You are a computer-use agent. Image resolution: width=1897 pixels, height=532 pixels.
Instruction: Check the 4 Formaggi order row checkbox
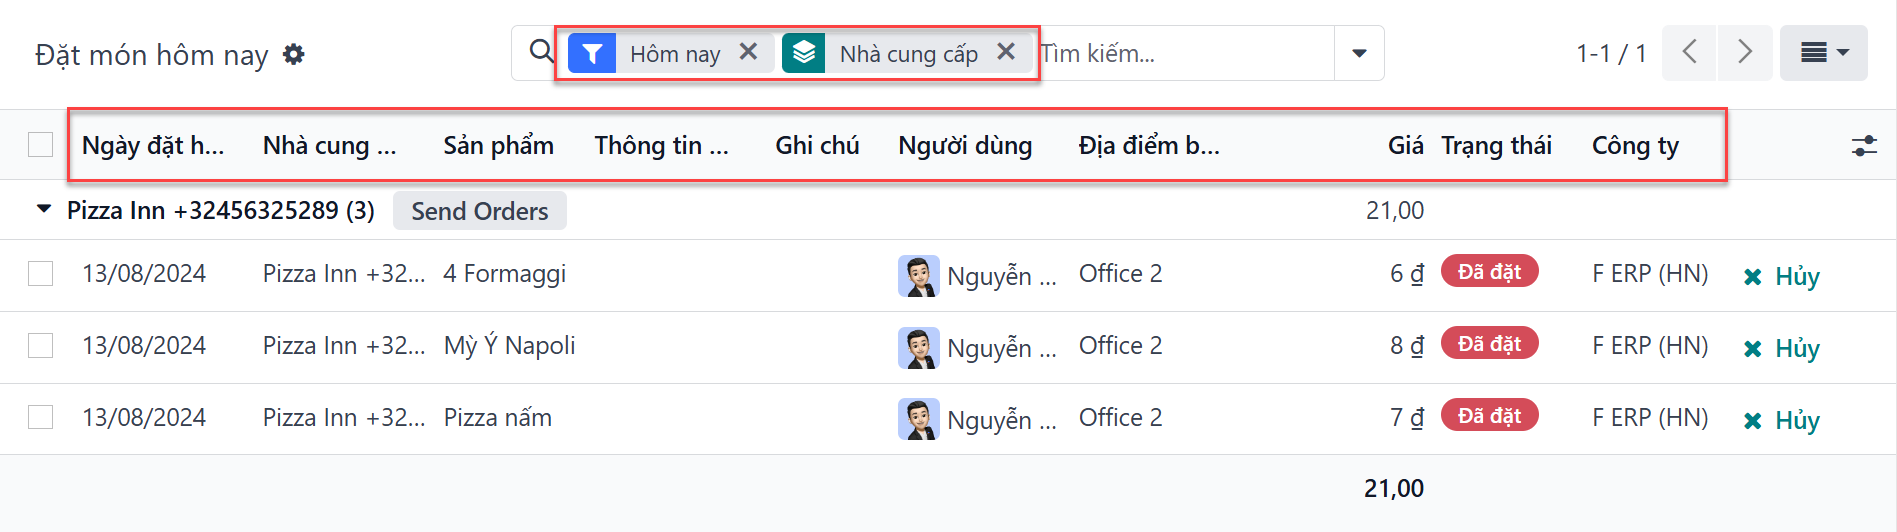(x=41, y=274)
